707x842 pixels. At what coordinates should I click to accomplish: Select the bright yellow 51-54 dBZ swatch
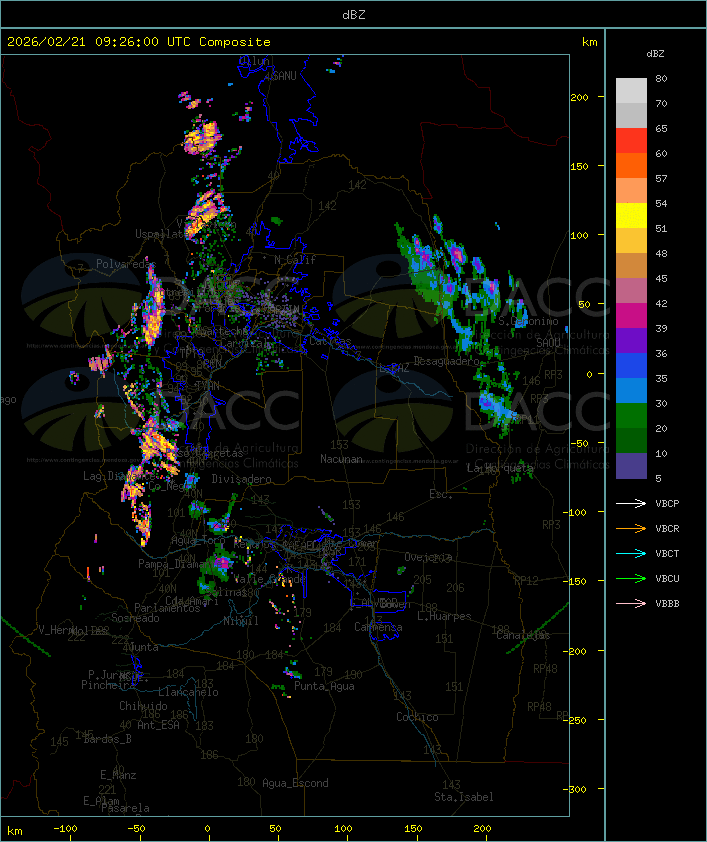631,215
